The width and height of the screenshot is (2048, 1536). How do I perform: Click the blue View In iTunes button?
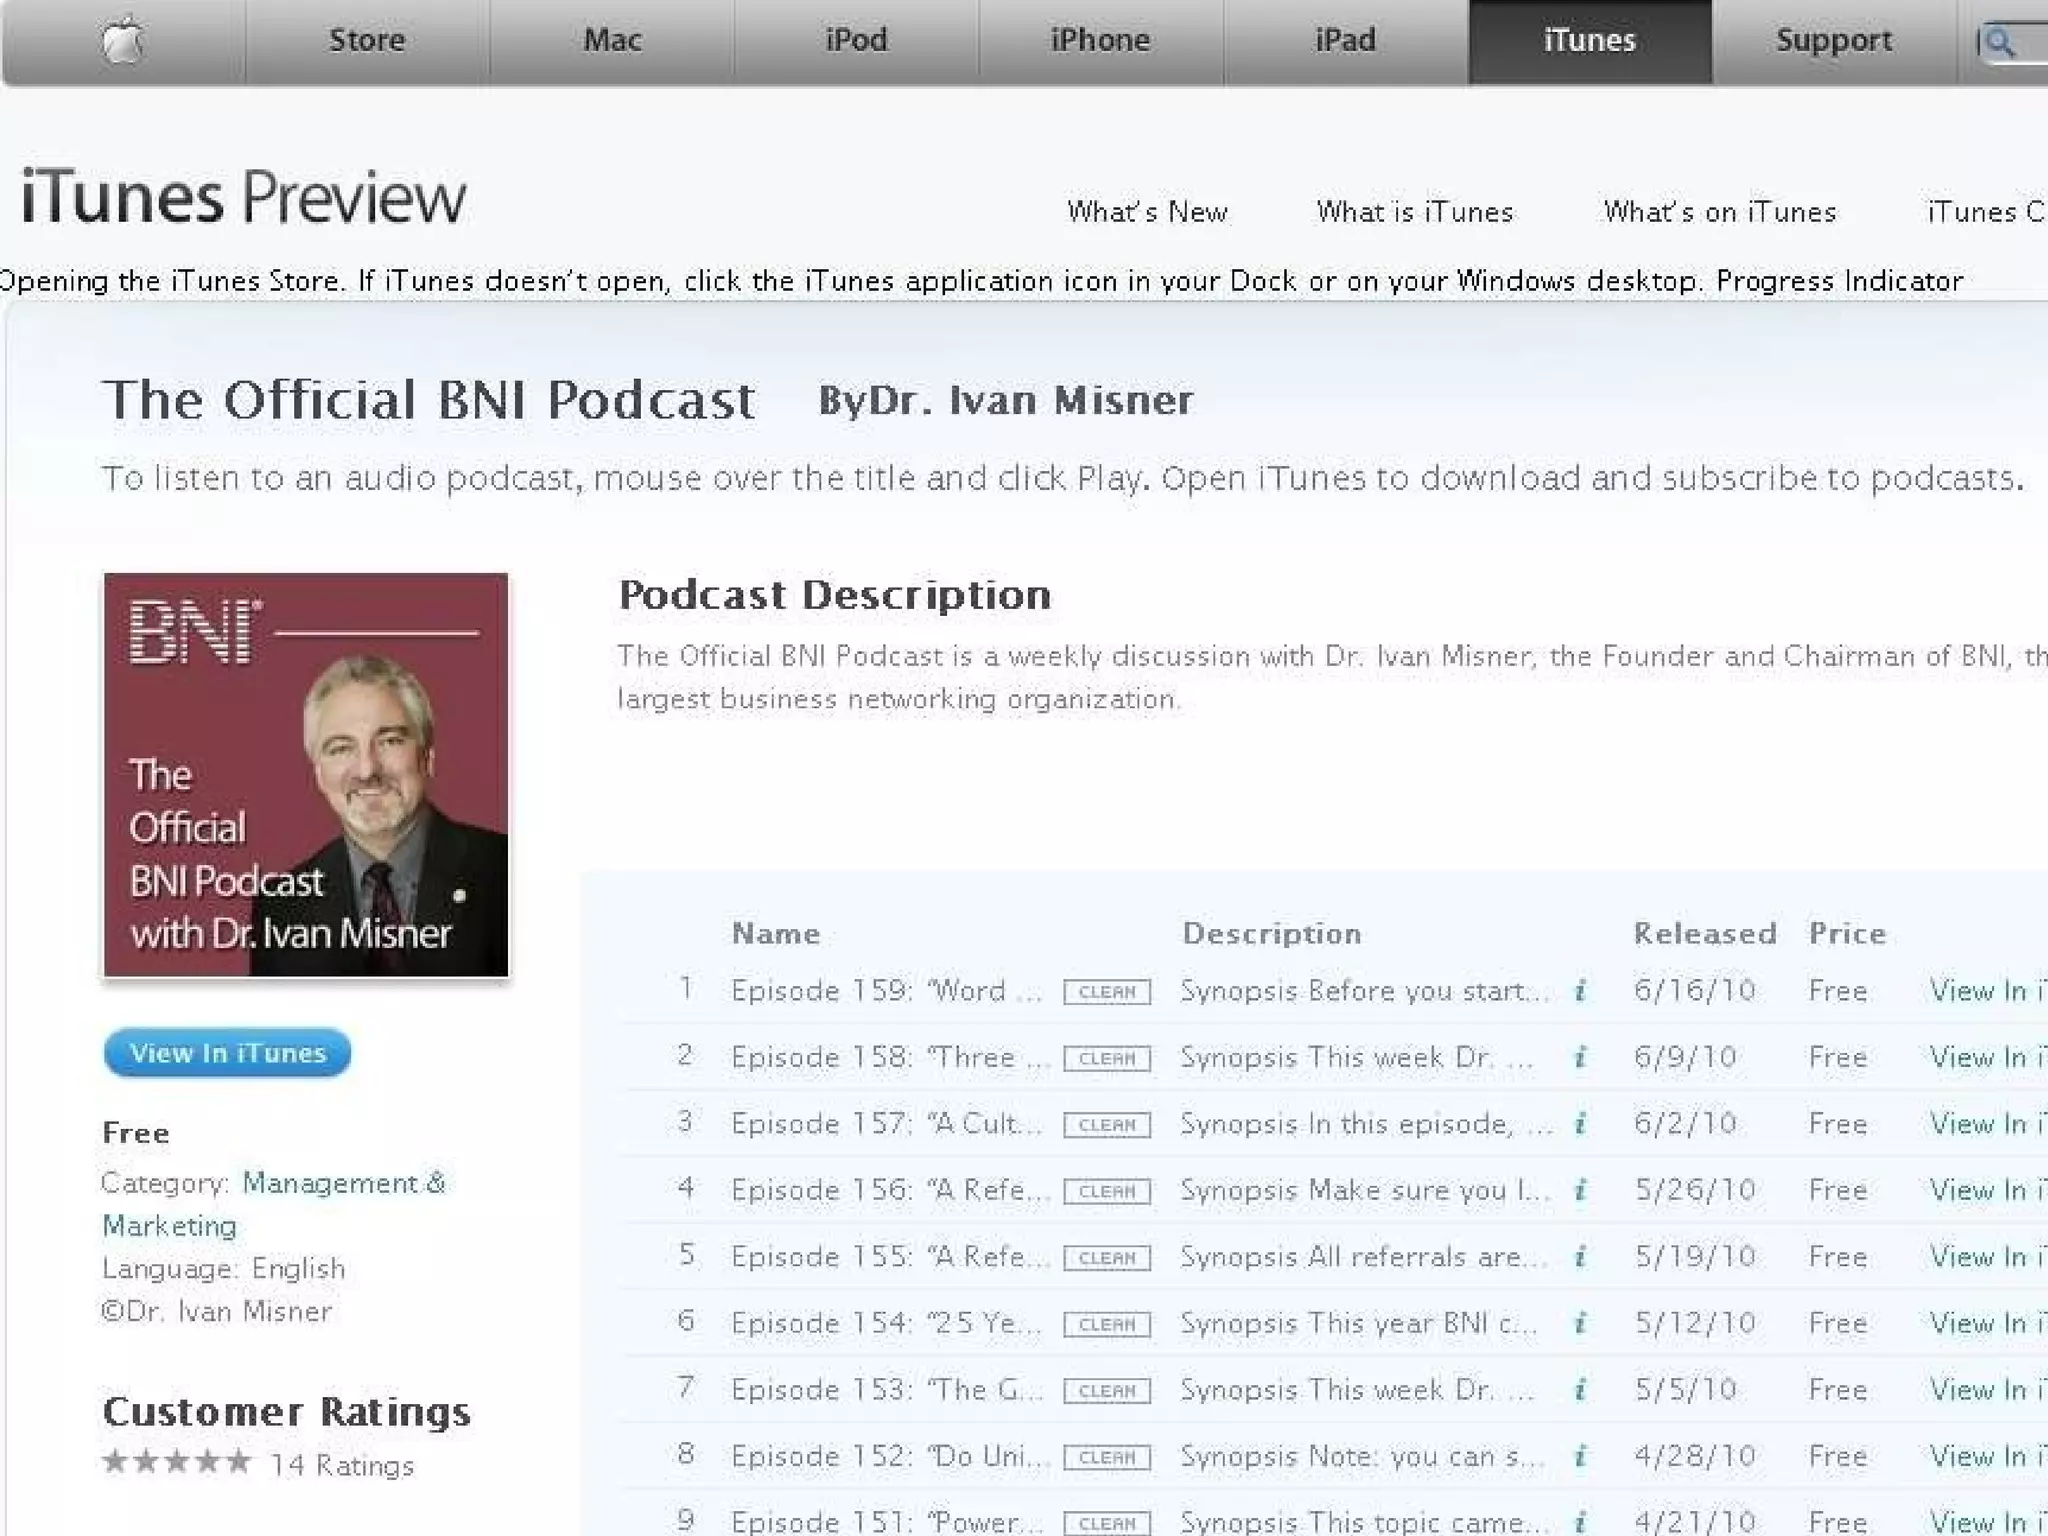(x=227, y=1053)
